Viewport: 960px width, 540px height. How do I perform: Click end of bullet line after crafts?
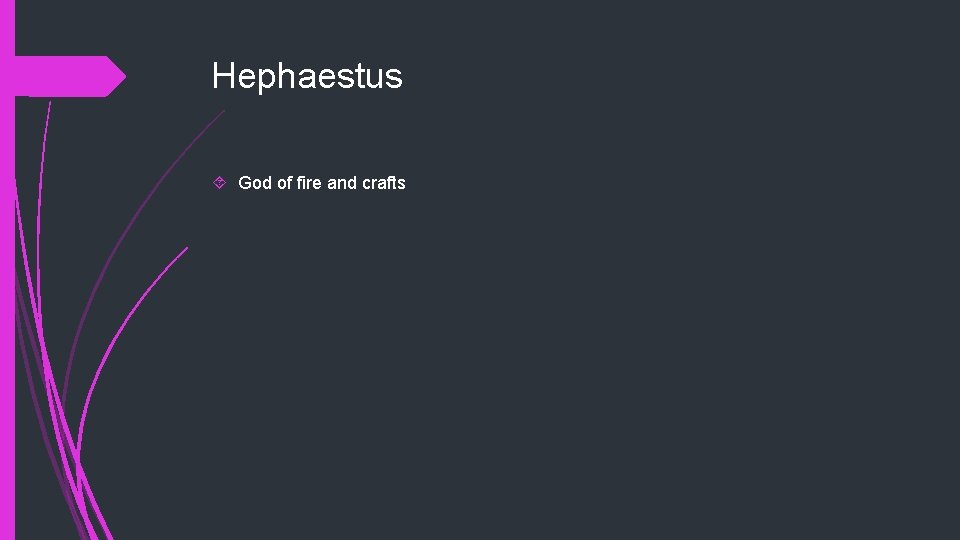[406, 183]
